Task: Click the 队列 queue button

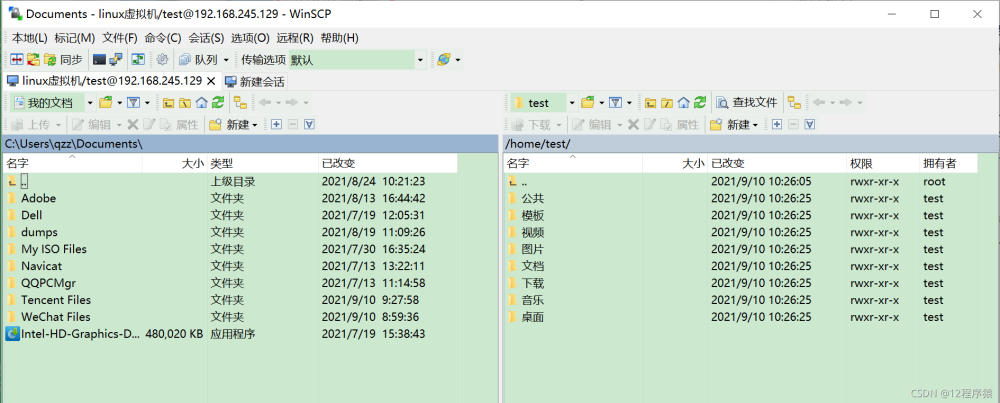Action: pyautogui.click(x=198, y=60)
